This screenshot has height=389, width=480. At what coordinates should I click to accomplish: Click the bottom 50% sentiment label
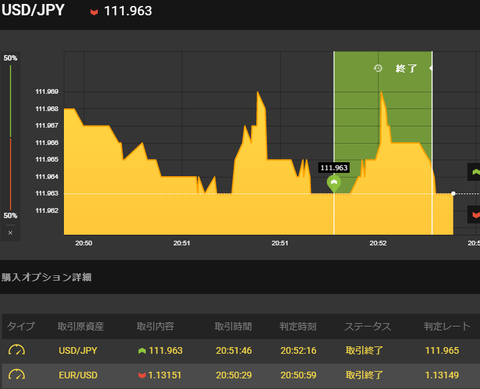(10, 216)
